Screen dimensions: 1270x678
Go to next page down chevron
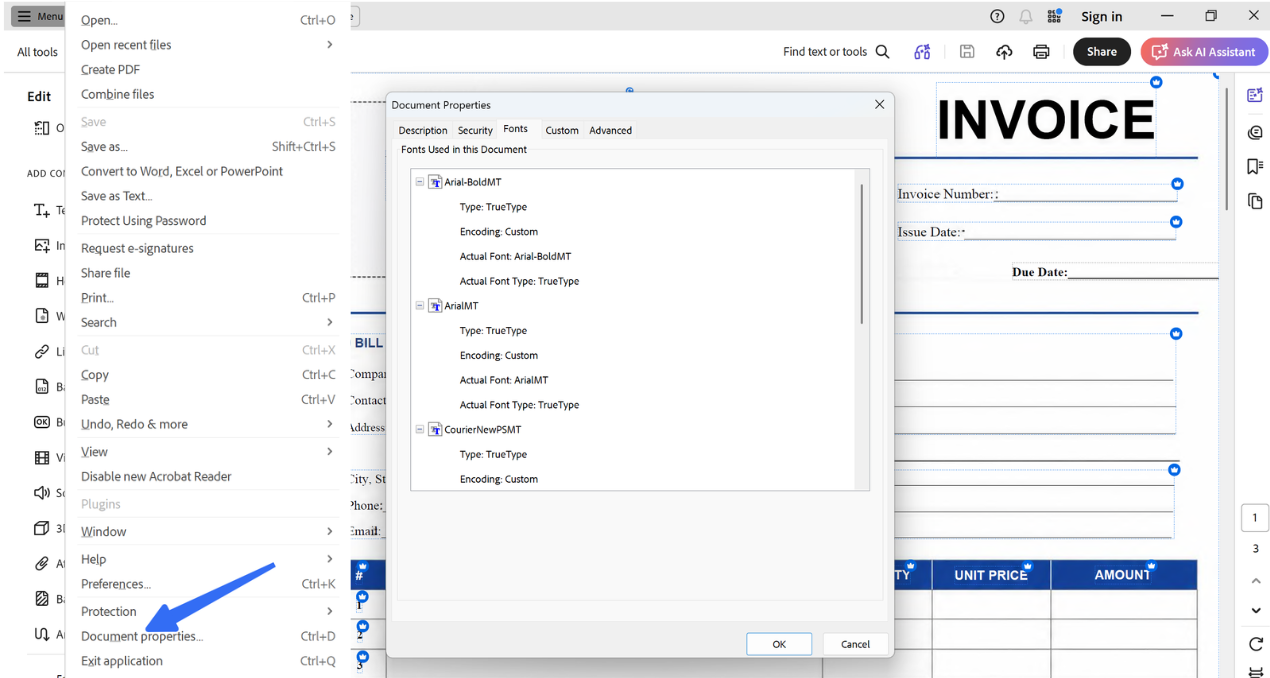tap(1256, 611)
